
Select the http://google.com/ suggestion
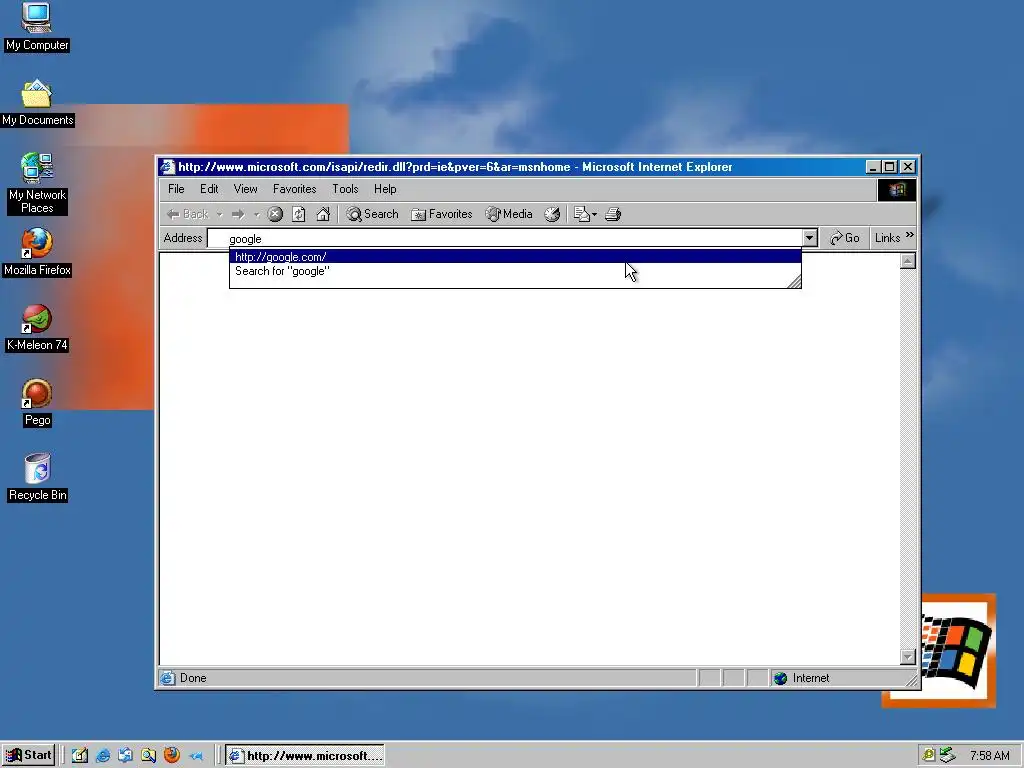(x=515, y=257)
